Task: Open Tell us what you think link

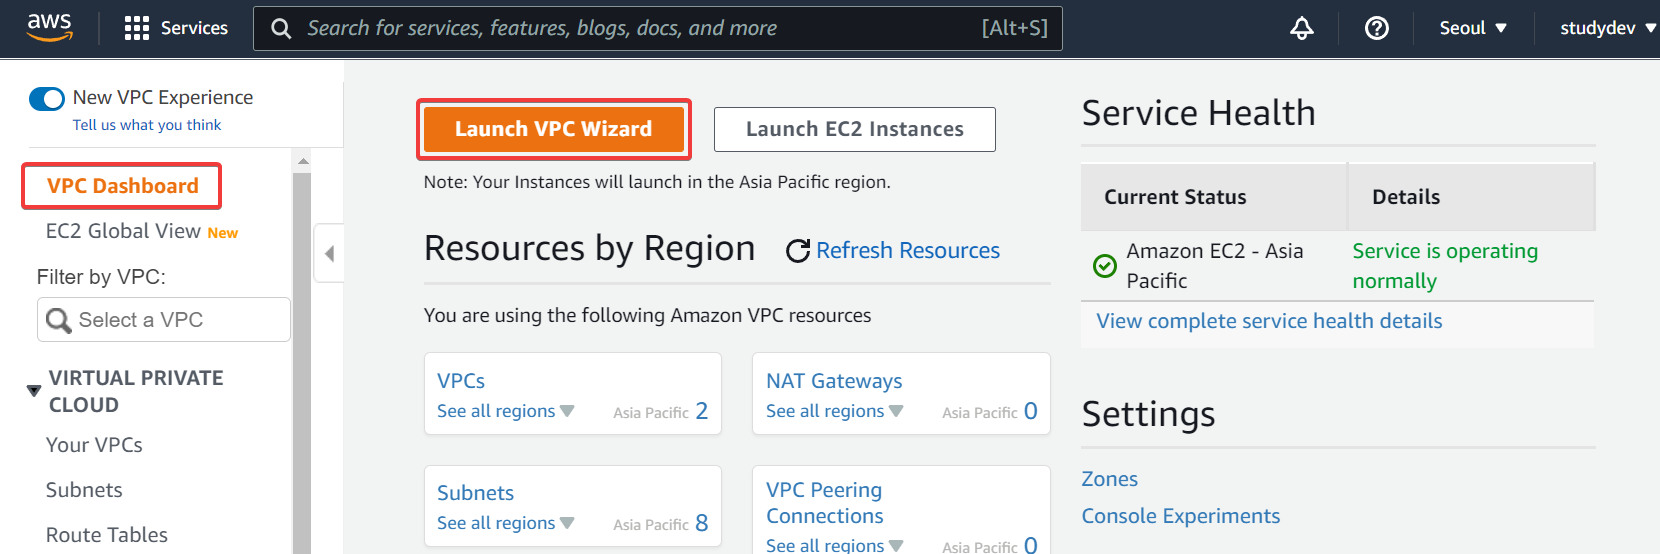Action: coord(147,125)
